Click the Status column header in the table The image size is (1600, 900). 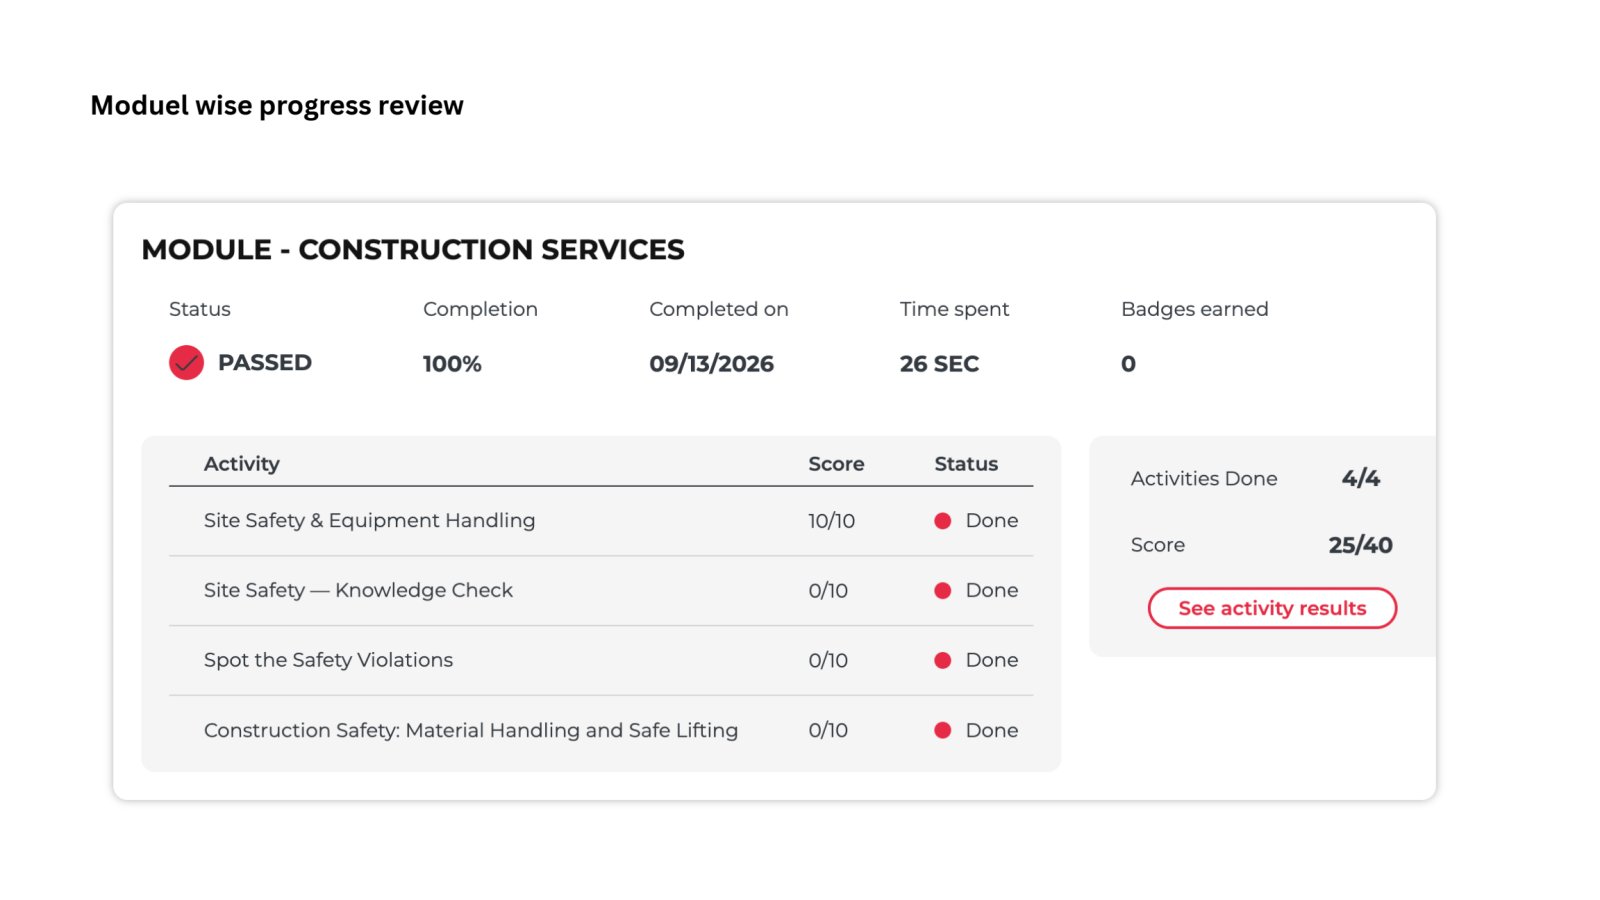pyautogui.click(x=966, y=464)
